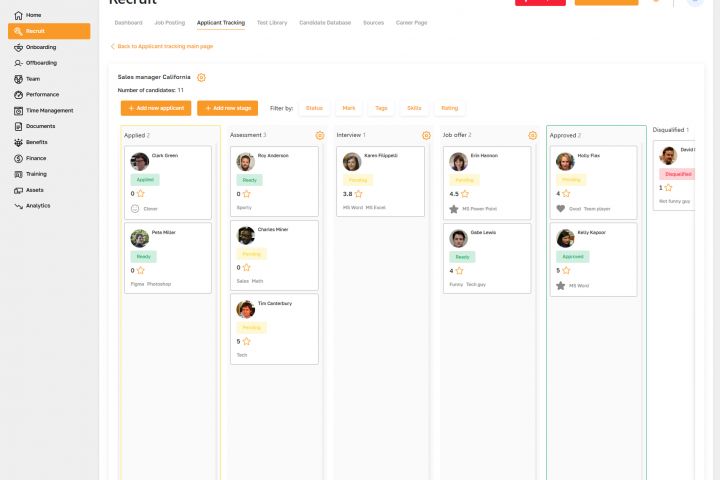Open the Mark filter dropdown
This screenshot has height=480, width=720.
click(x=349, y=108)
